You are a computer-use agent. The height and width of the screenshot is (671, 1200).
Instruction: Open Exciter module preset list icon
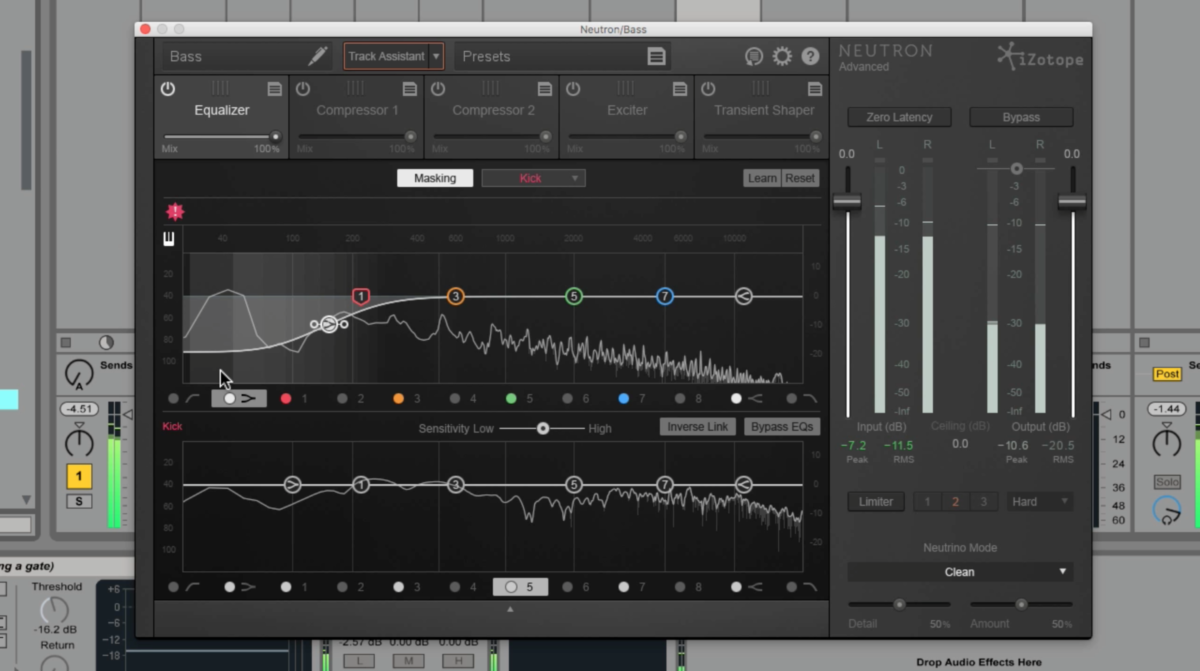click(x=679, y=89)
